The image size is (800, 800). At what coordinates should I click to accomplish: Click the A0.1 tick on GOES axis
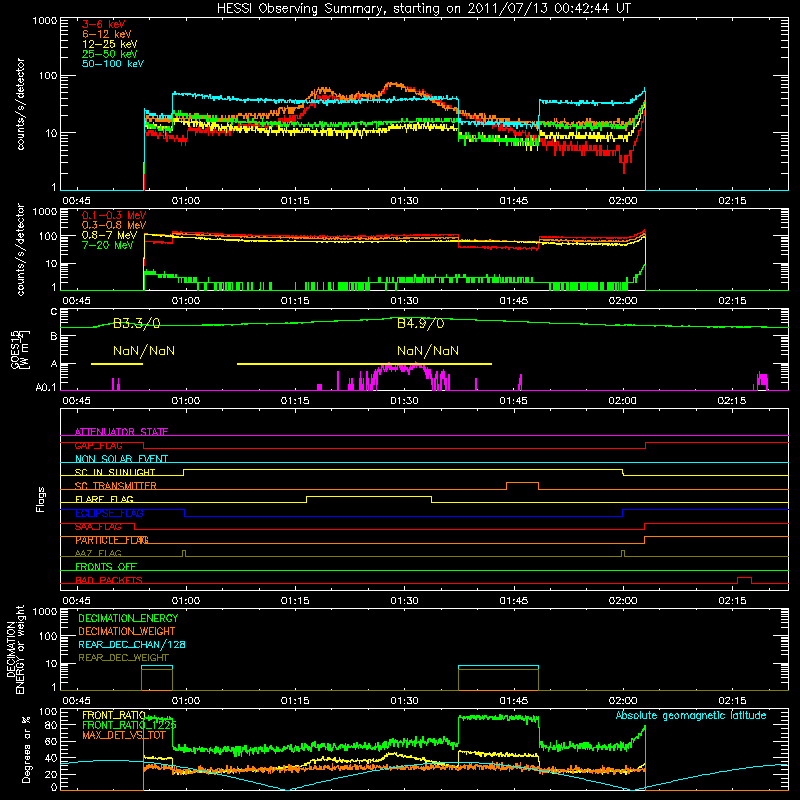(x=45, y=387)
